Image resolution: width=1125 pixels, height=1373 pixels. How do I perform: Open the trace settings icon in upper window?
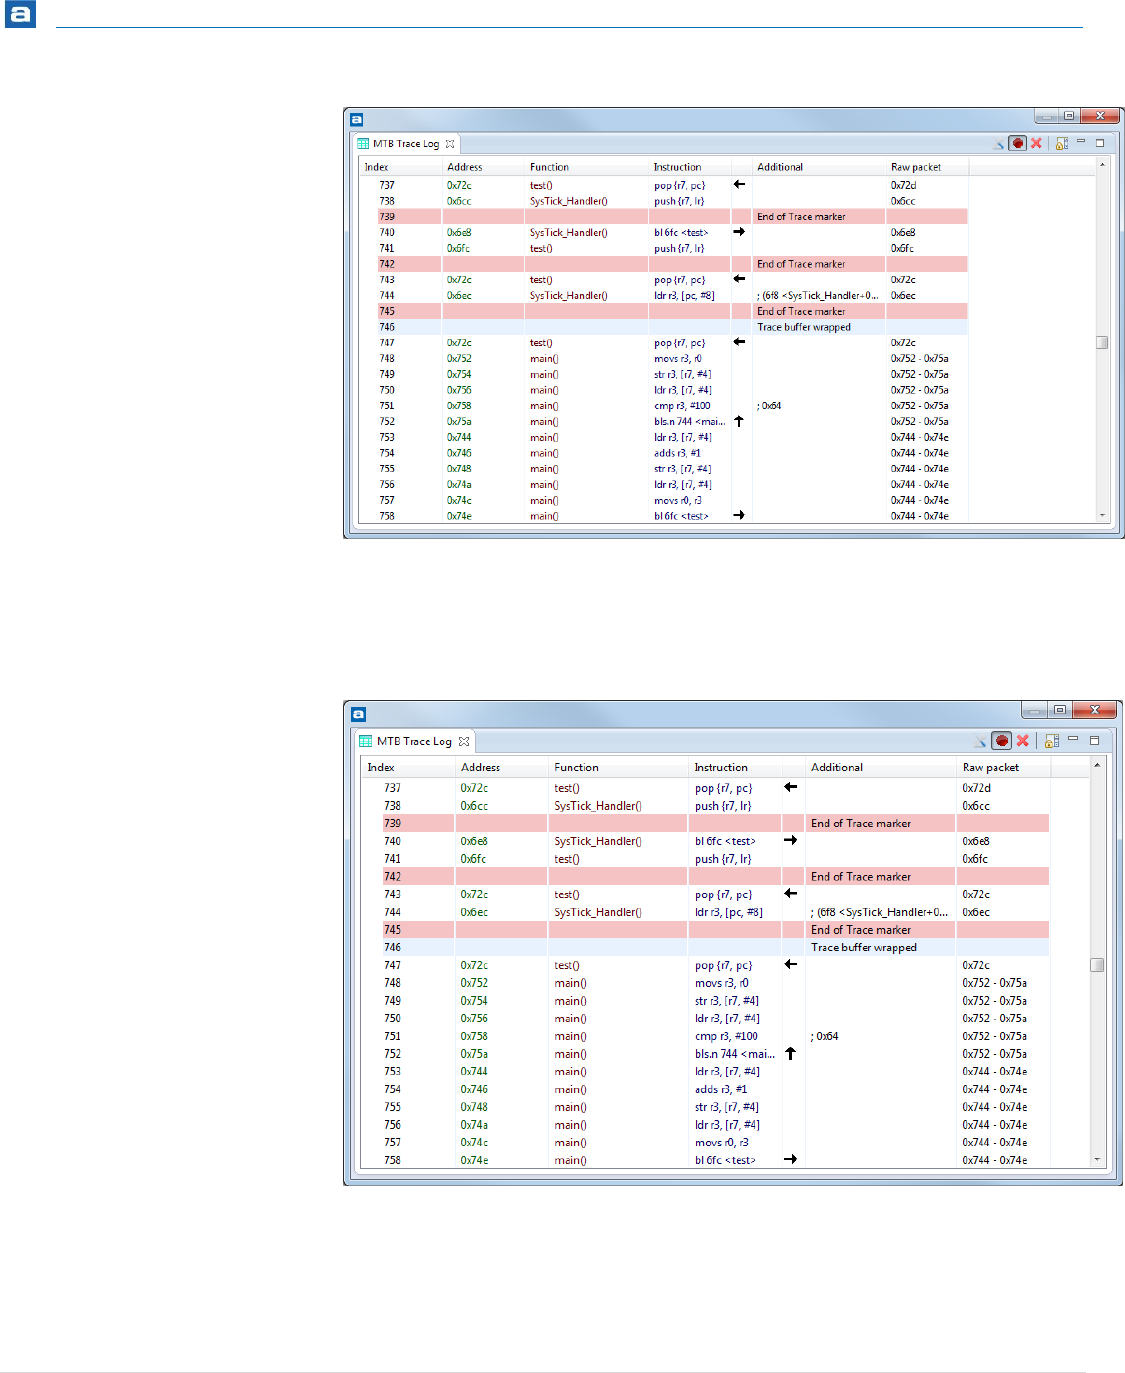1062,143
